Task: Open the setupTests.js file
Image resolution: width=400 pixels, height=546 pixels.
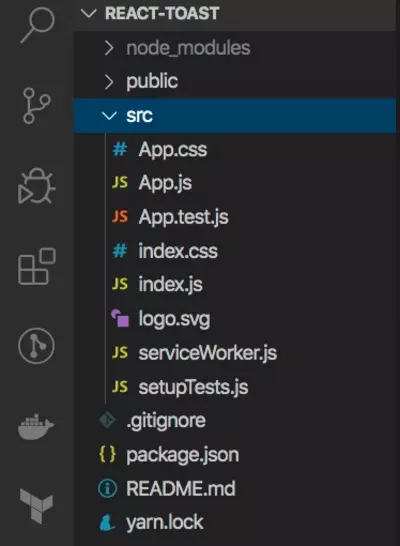Action: point(235,387)
